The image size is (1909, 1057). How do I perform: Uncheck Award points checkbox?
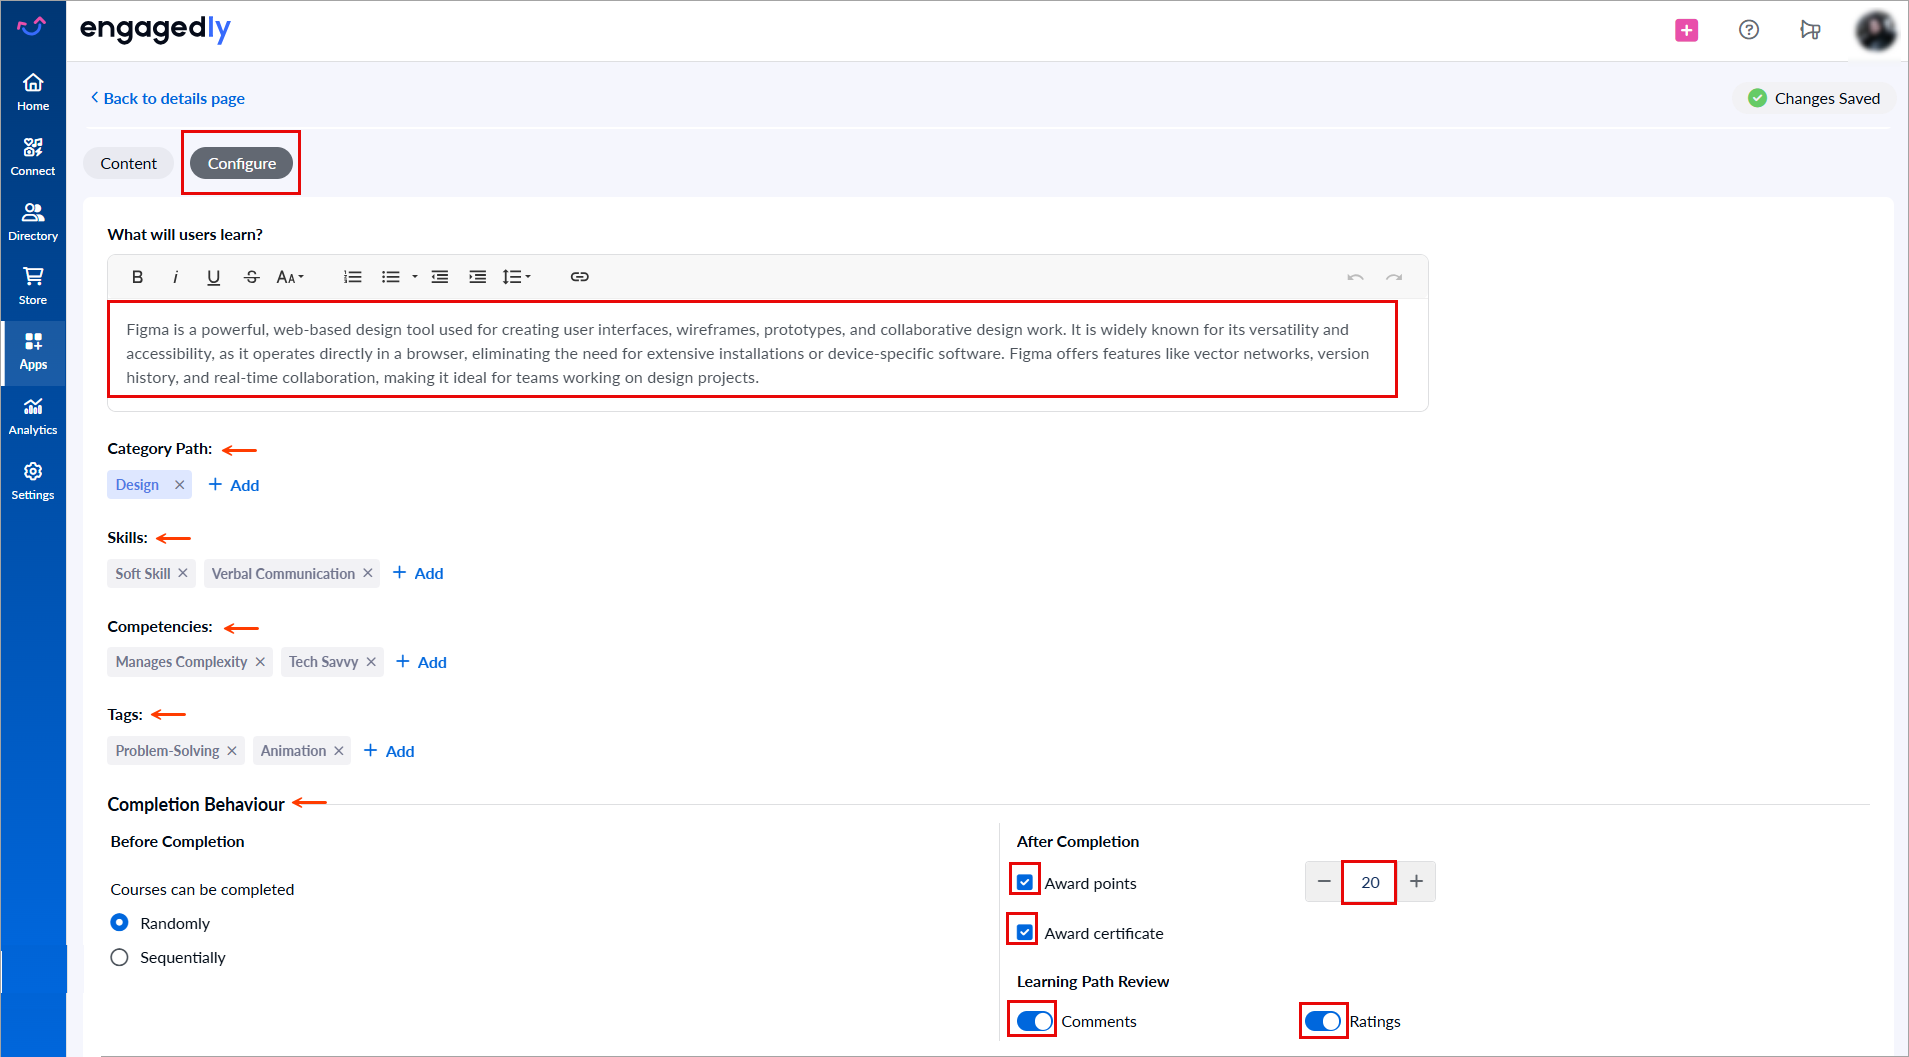(1025, 882)
